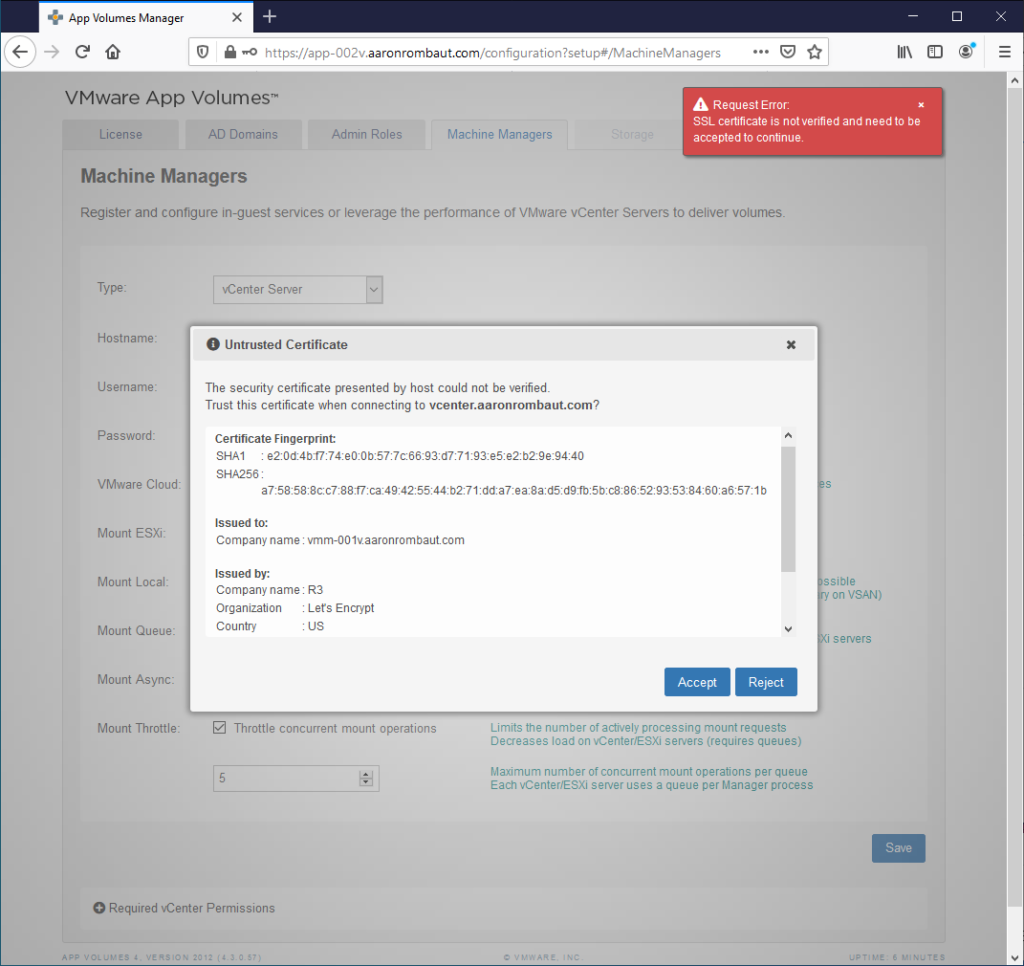Viewport: 1024px width, 966px height.
Task: Click the Save to Pocket icon
Action: tap(788, 52)
